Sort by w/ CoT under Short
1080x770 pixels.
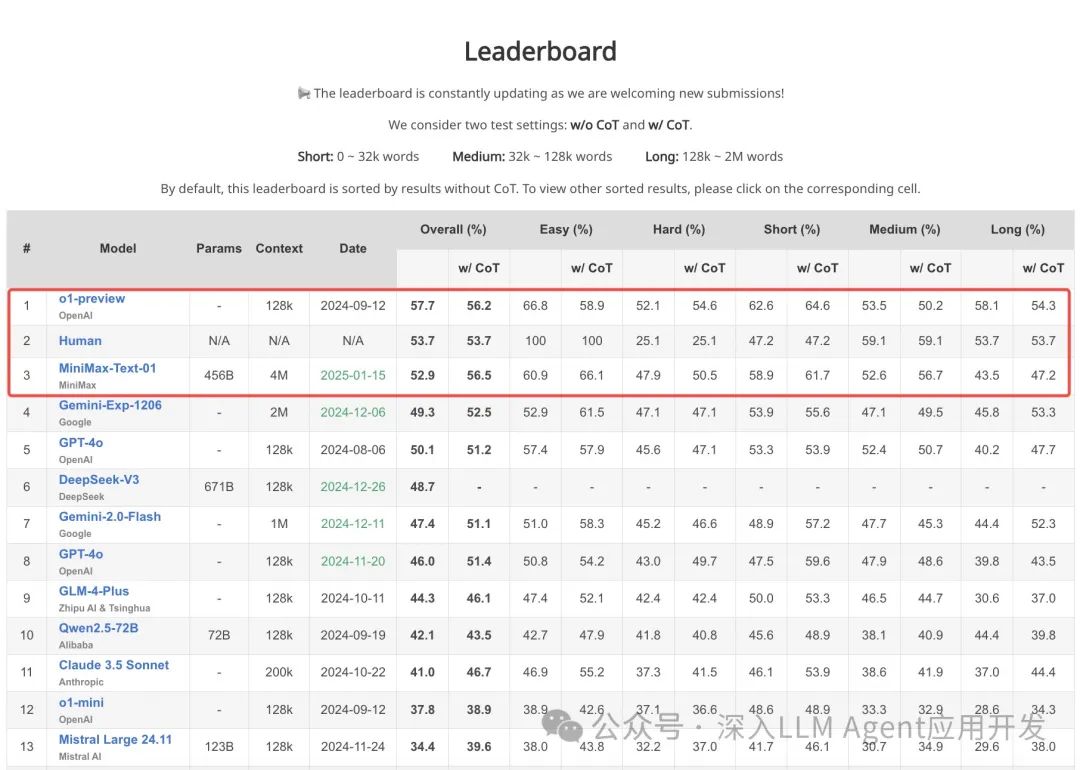pyautogui.click(x=818, y=268)
